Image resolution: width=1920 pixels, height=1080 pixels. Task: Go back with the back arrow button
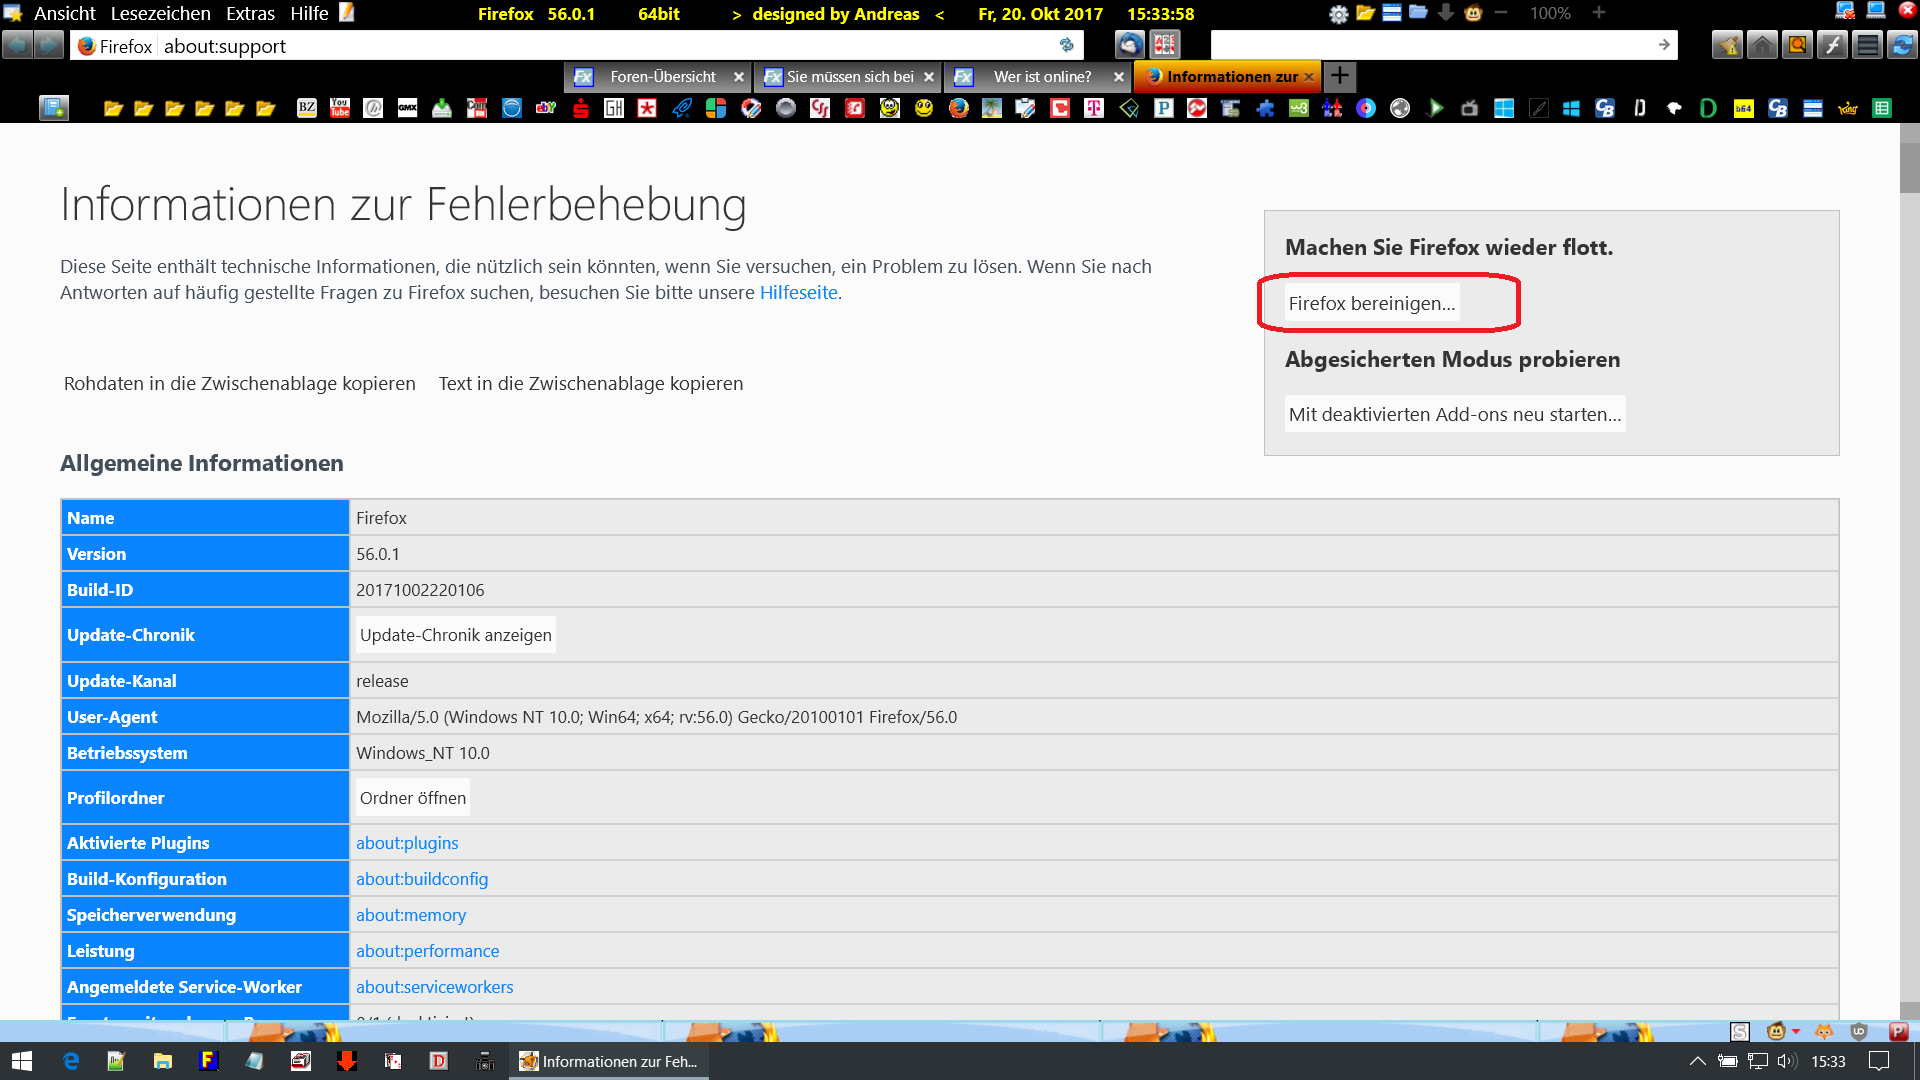17,45
